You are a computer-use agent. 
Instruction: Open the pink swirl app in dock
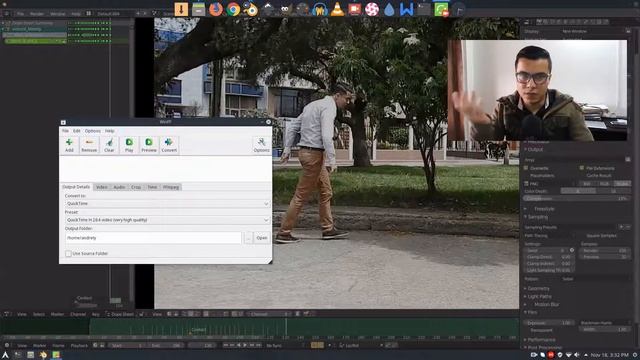coord(372,9)
